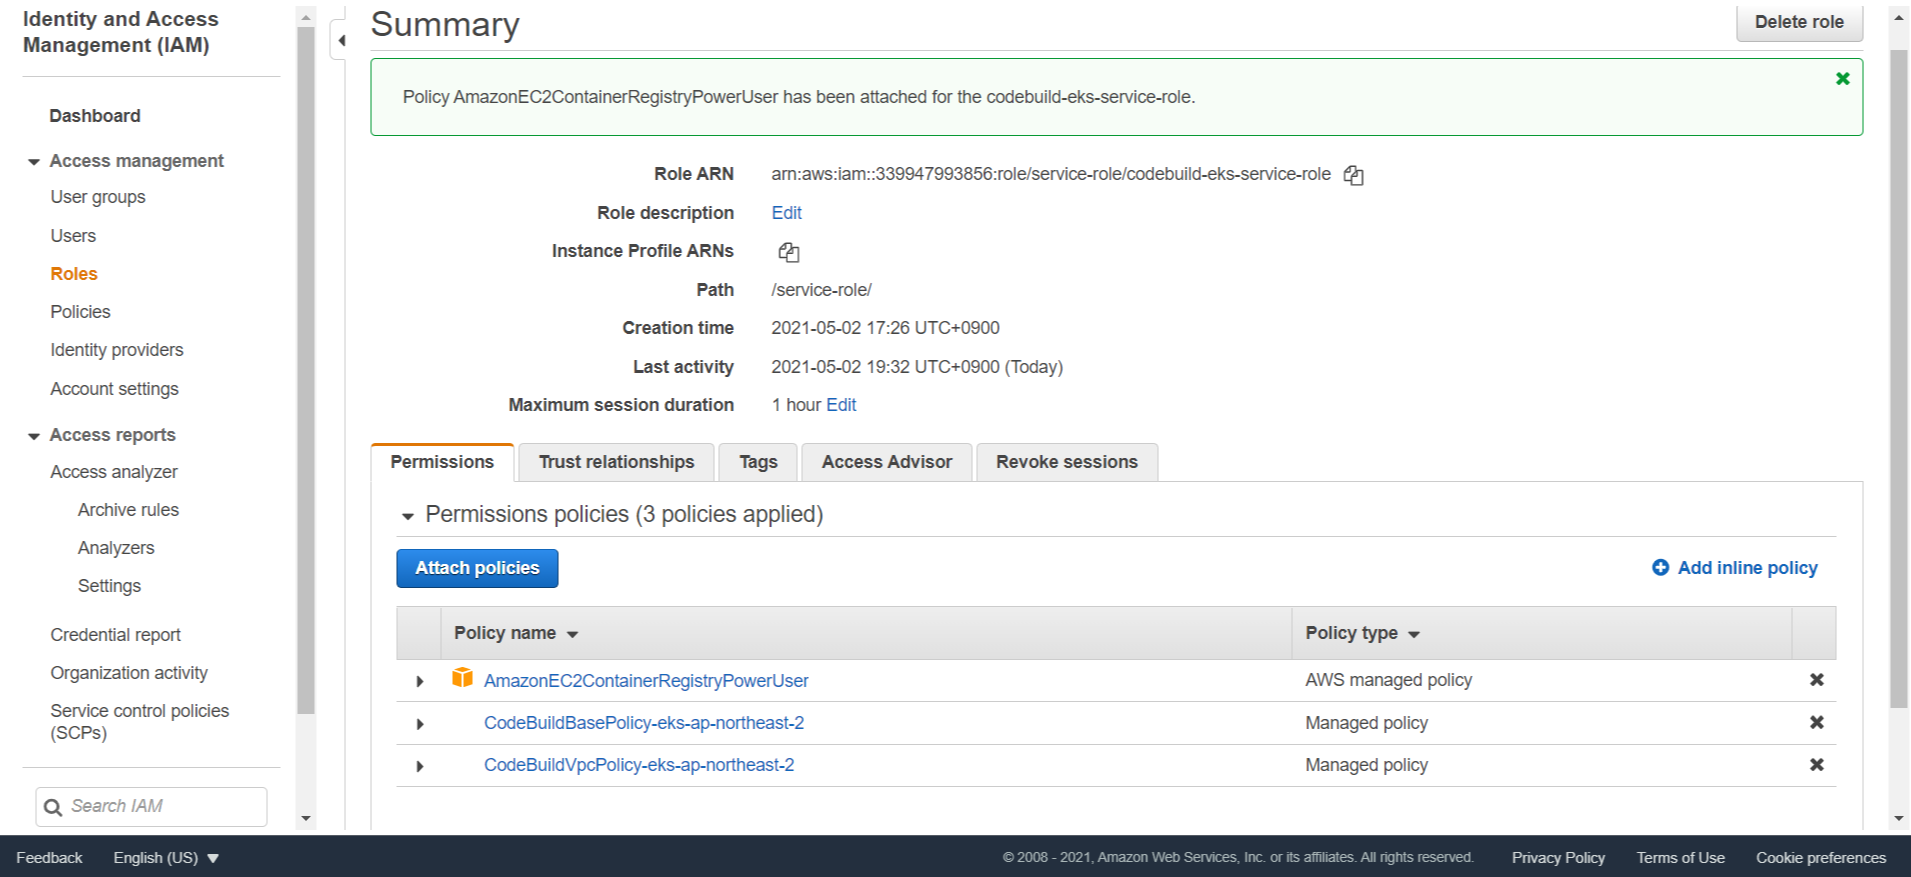Click the Path value /service-role/
Viewport: 1911px width, 877px height.
pyautogui.click(x=821, y=290)
